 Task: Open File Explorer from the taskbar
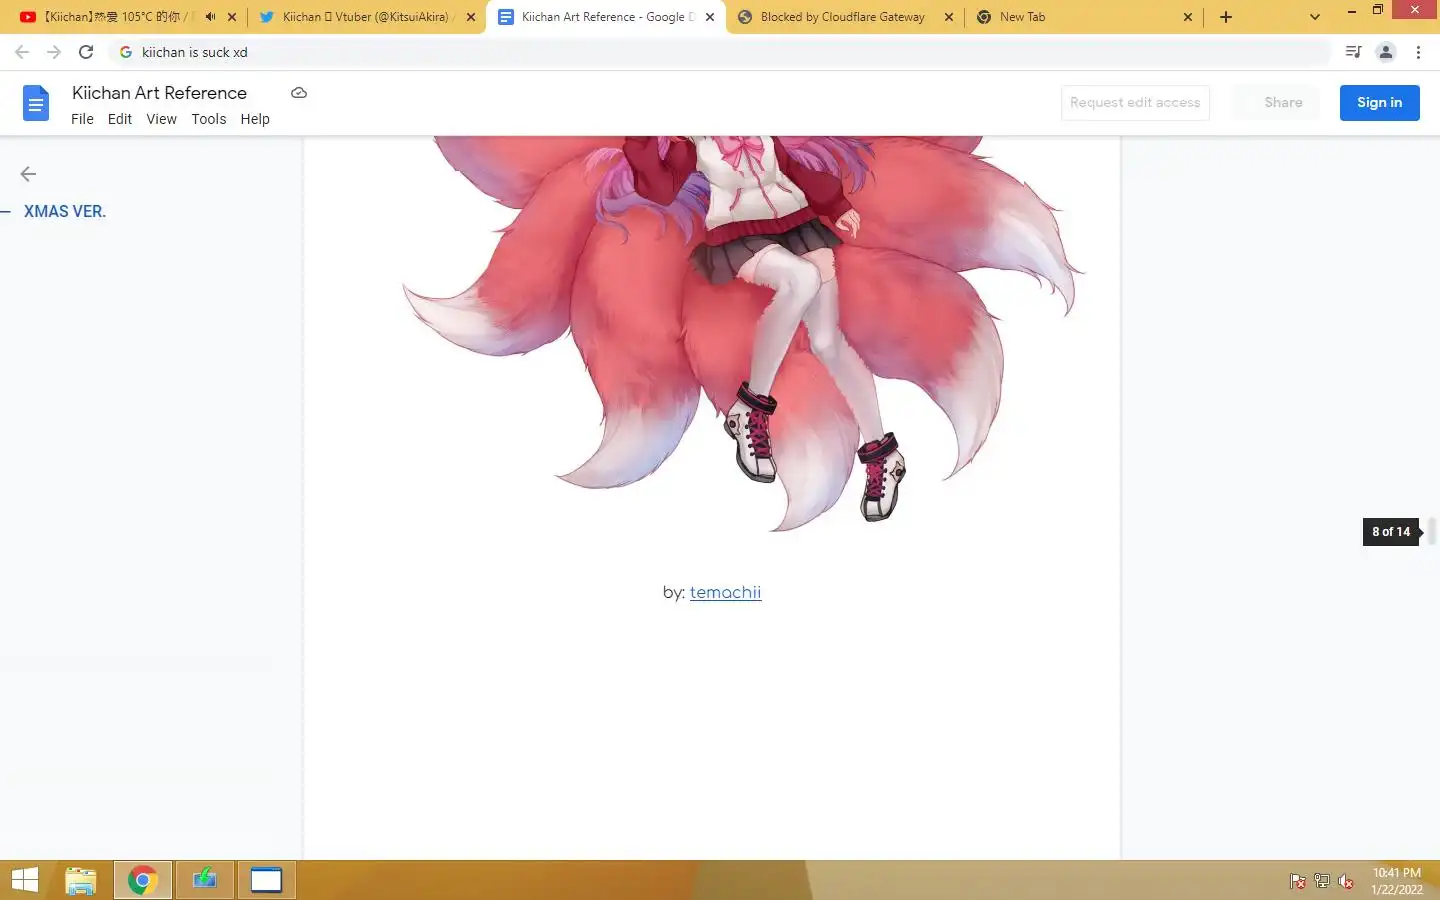[81, 880]
